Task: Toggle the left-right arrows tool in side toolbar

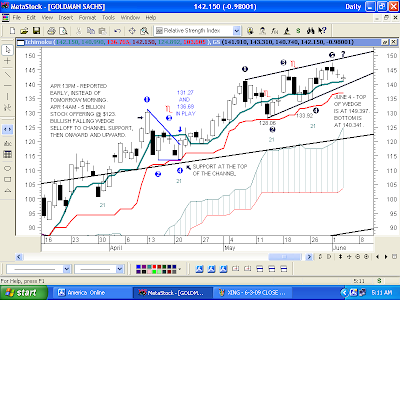Action: (x=8, y=130)
